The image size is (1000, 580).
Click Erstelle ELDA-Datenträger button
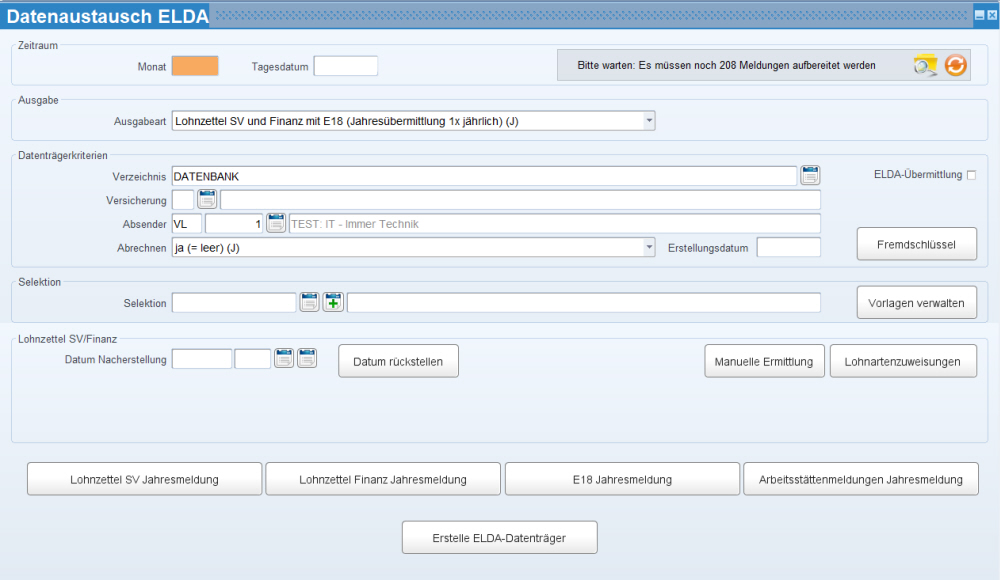pos(499,538)
